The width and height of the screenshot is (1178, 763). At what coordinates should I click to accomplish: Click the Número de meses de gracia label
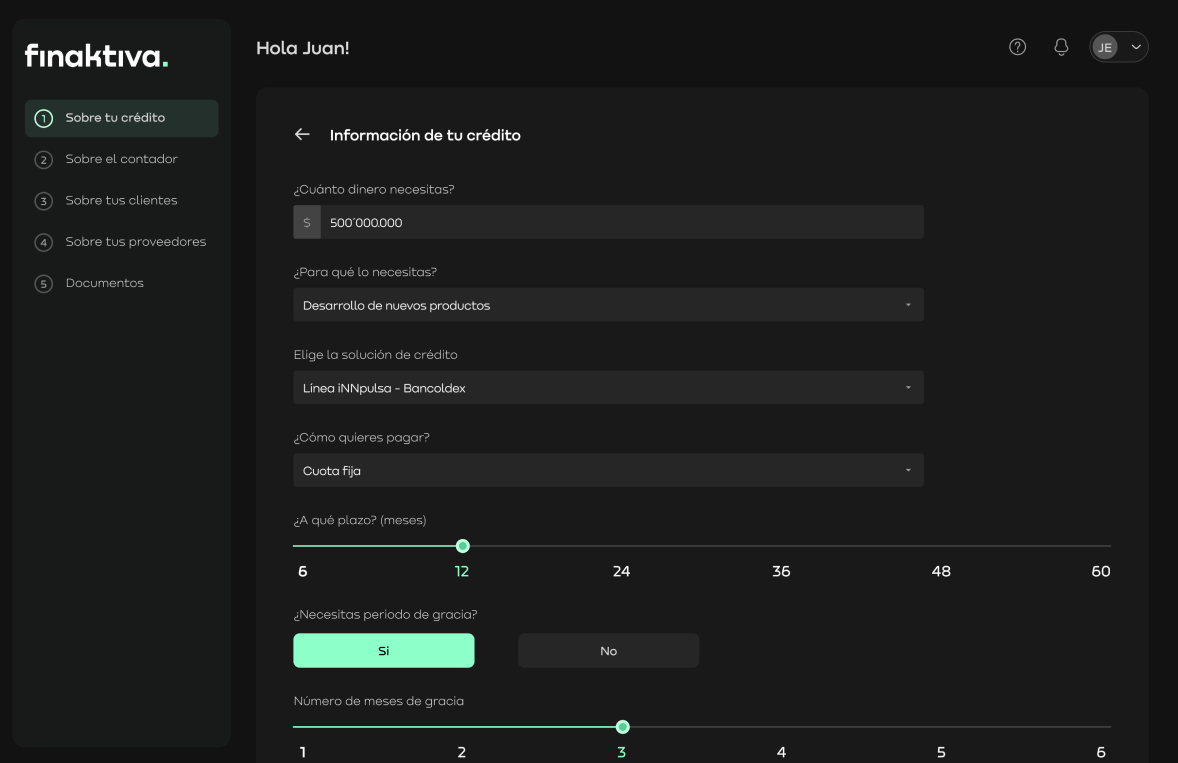[x=379, y=701]
